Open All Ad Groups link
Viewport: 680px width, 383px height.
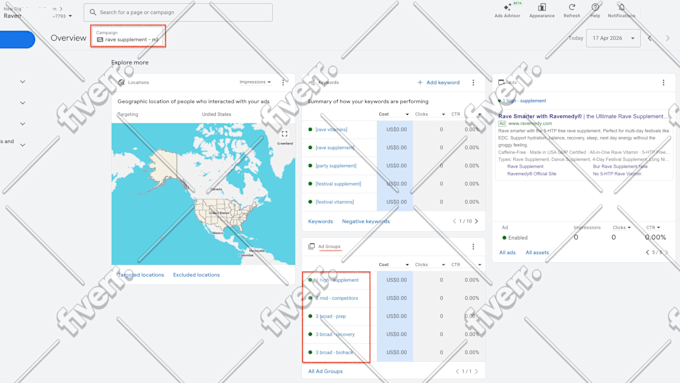tap(325, 371)
